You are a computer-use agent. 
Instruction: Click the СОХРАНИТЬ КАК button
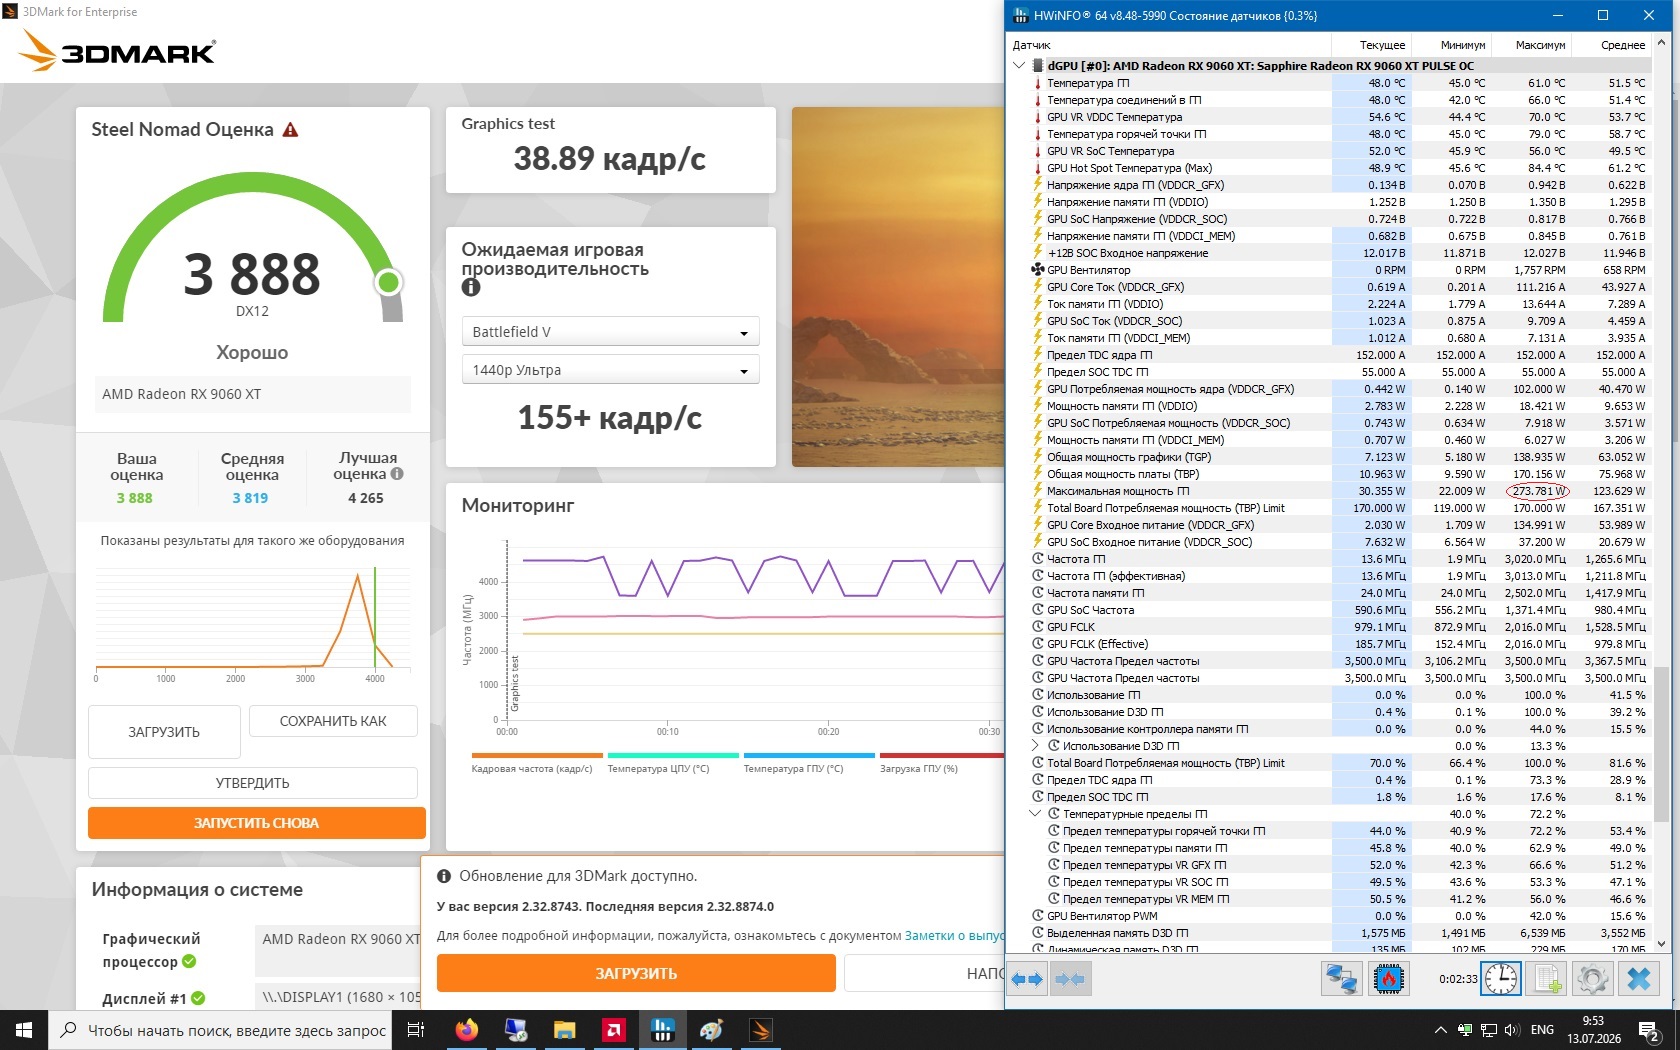point(333,721)
